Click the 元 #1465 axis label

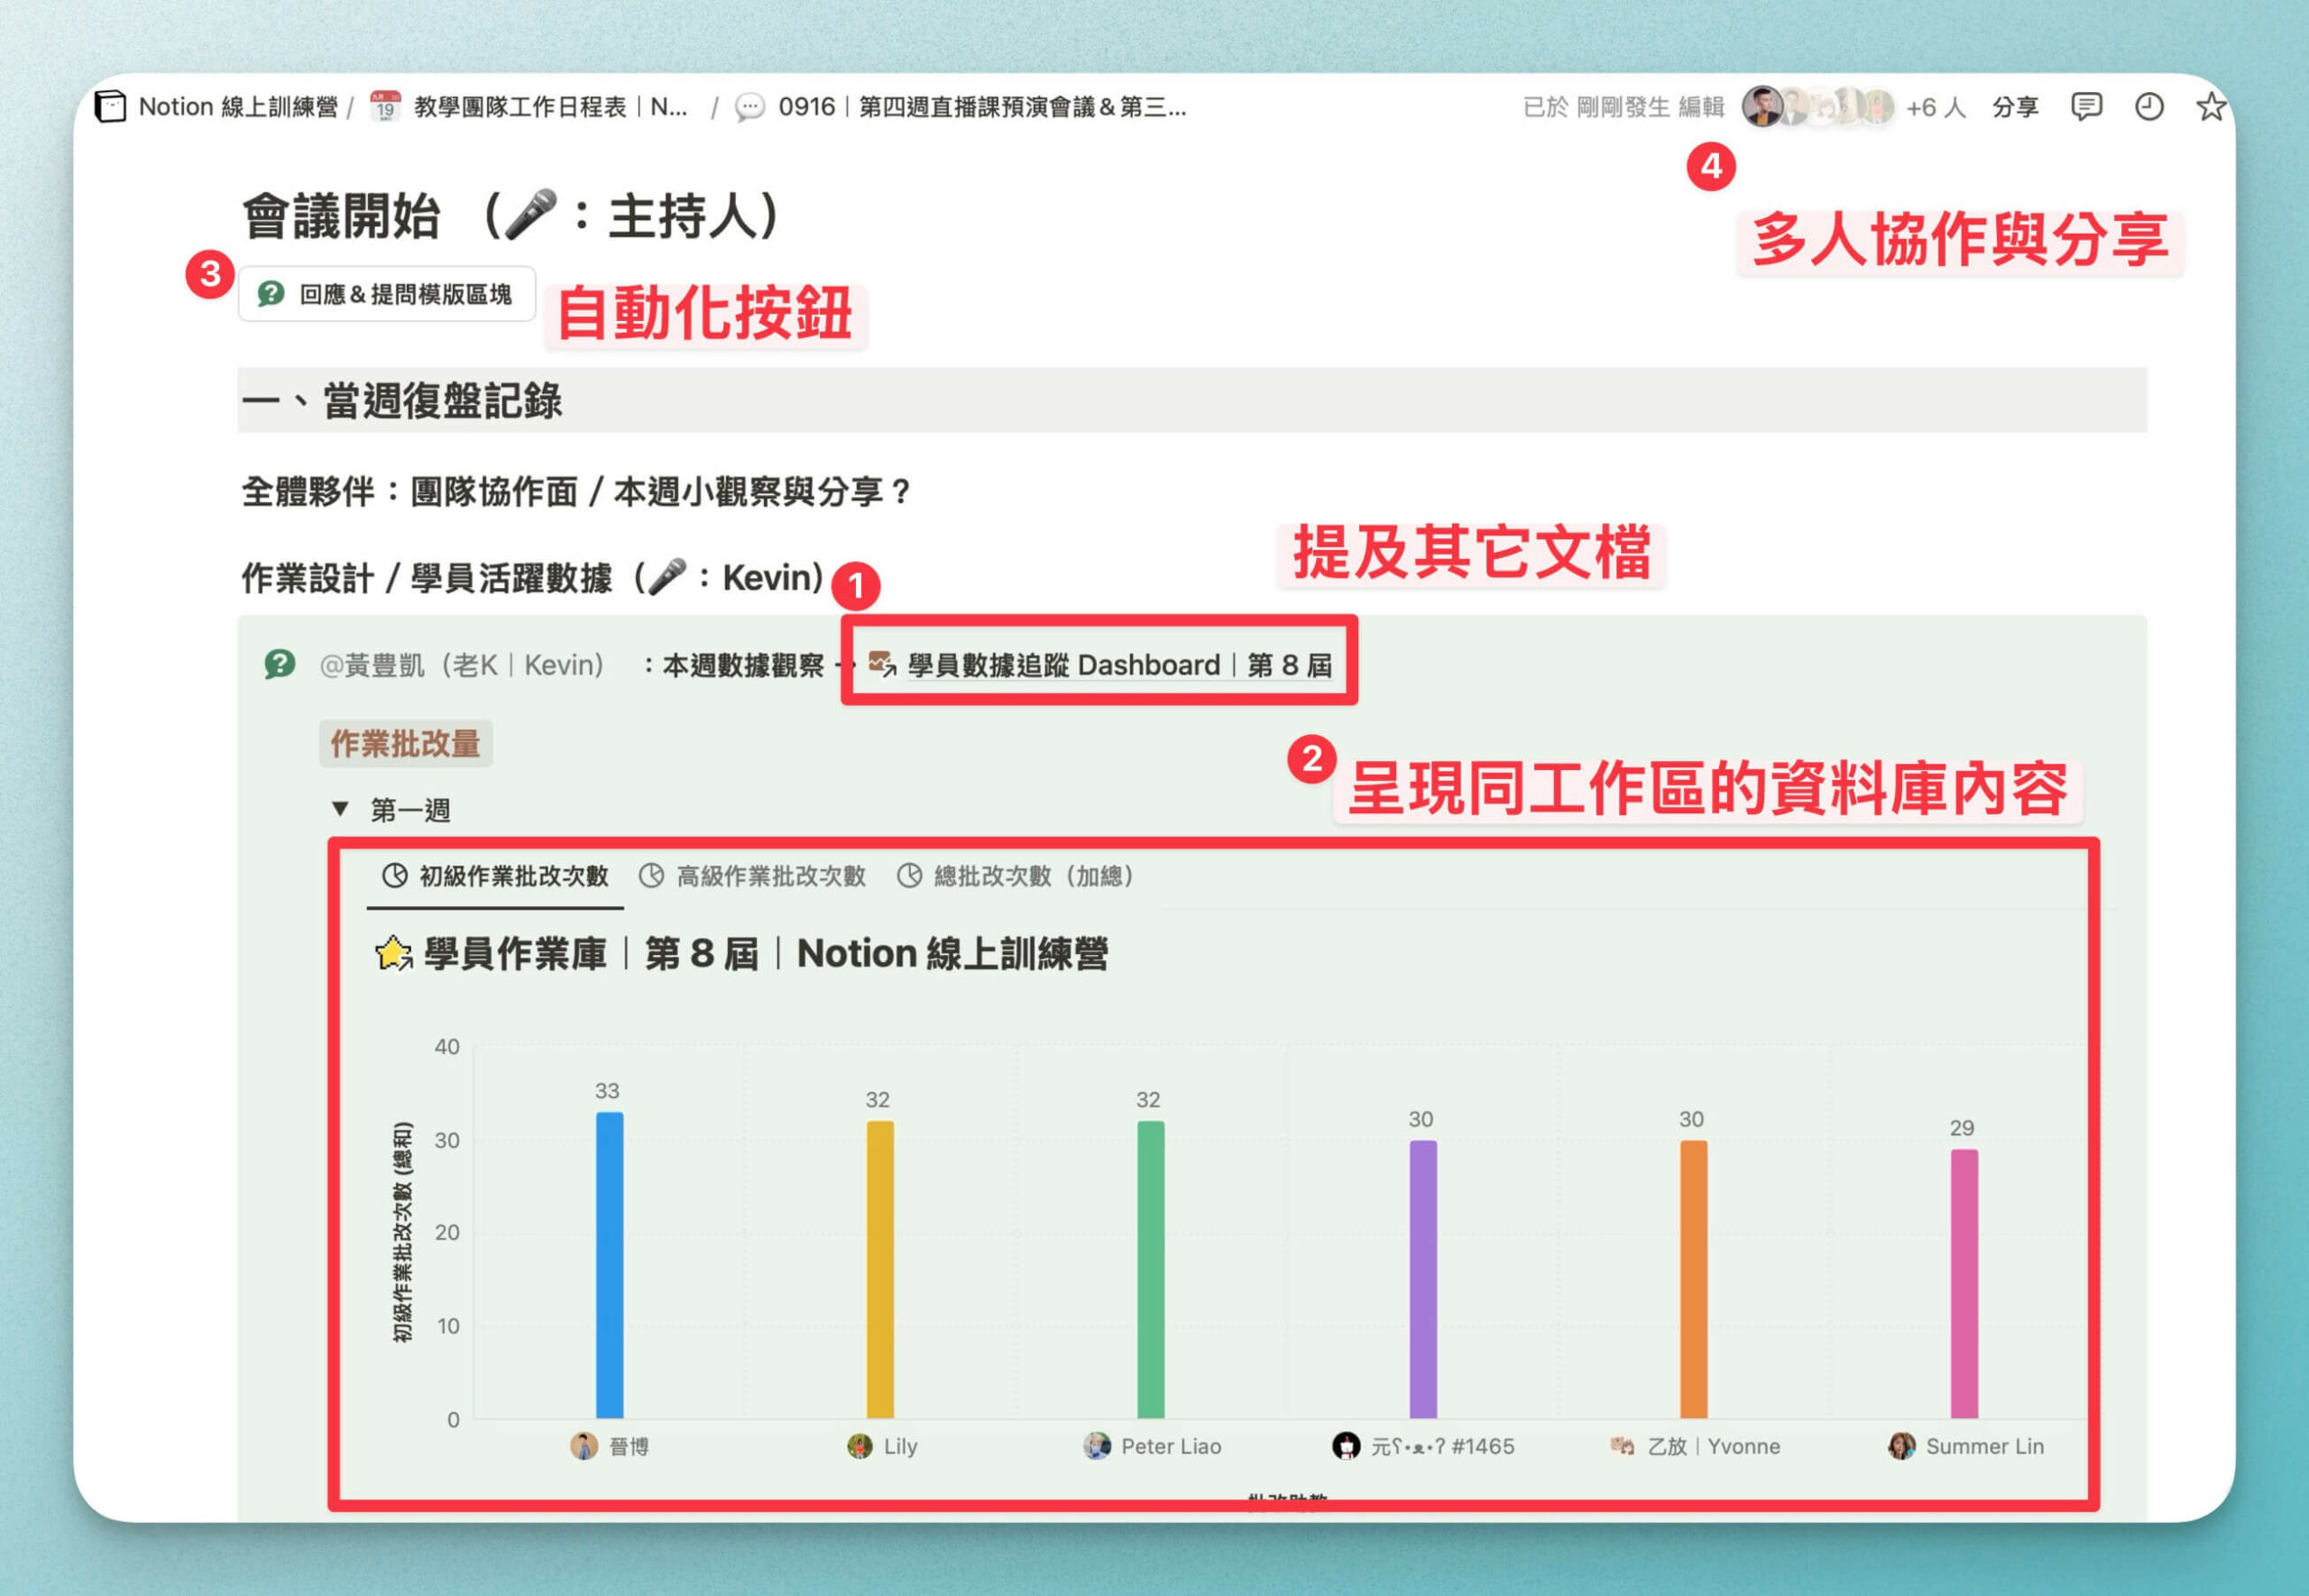click(1442, 1447)
